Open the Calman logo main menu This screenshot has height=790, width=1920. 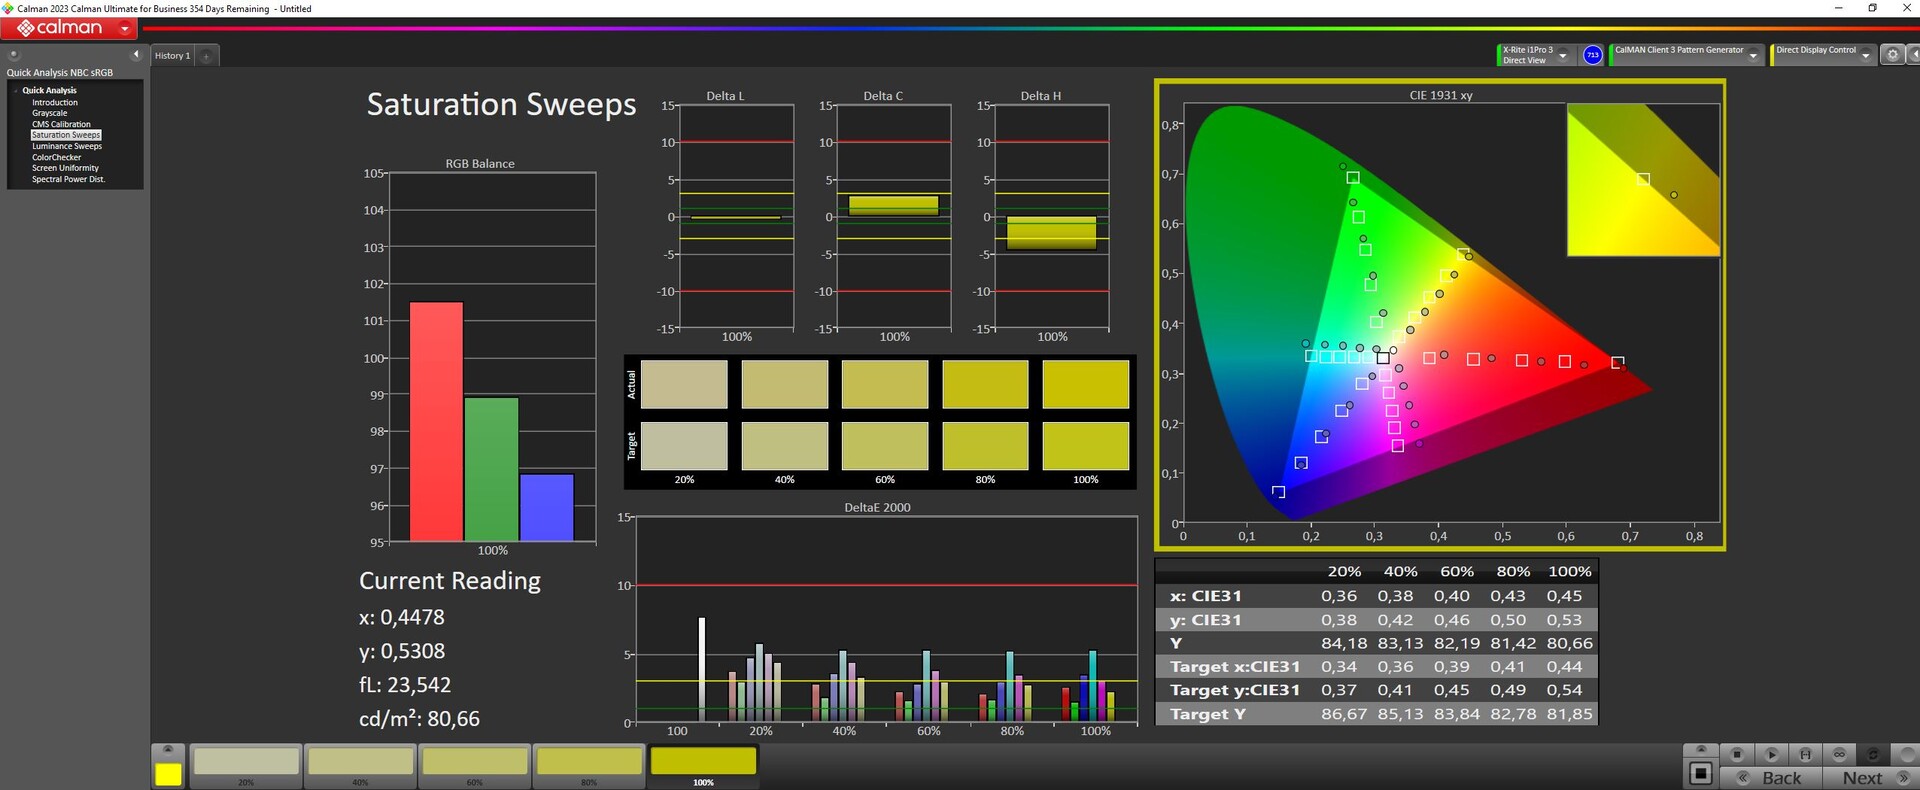[x=69, y=28]
